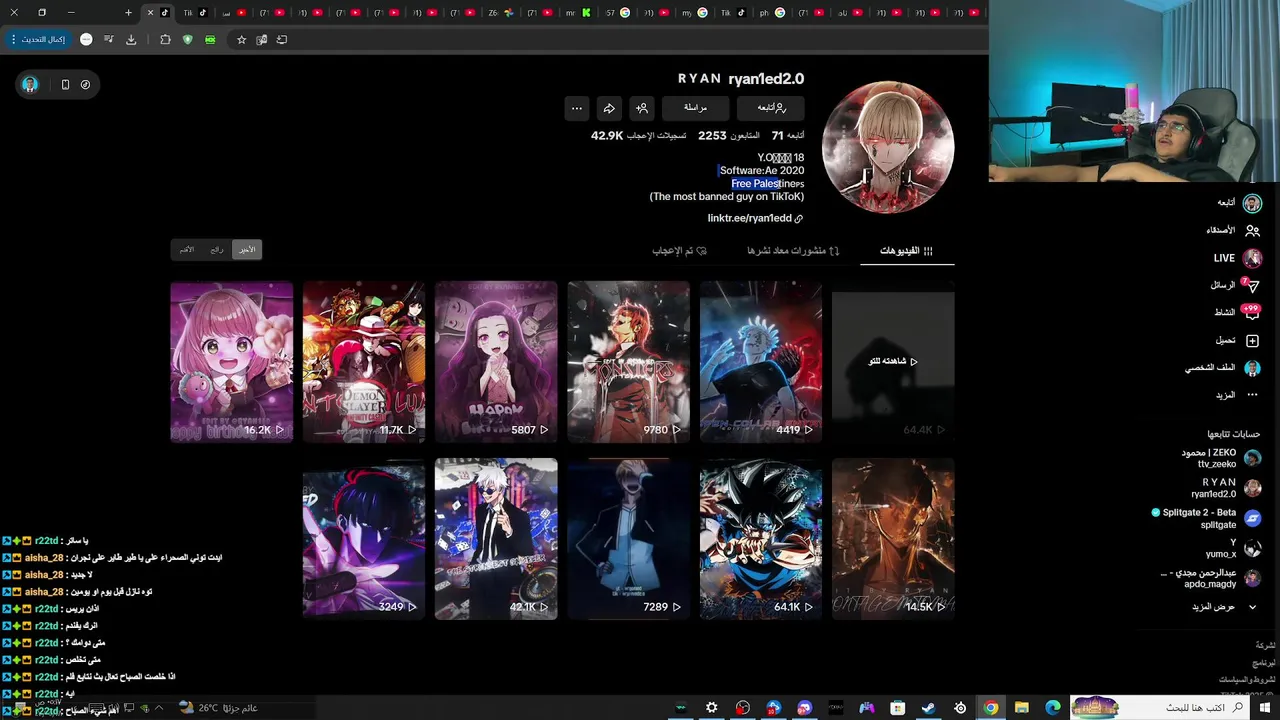Viewport: 1280px width, 720px height.
Task: Switch to the Videos (الفيديوهات) tab
Action: pyautogui.click(x=907, y=251)
